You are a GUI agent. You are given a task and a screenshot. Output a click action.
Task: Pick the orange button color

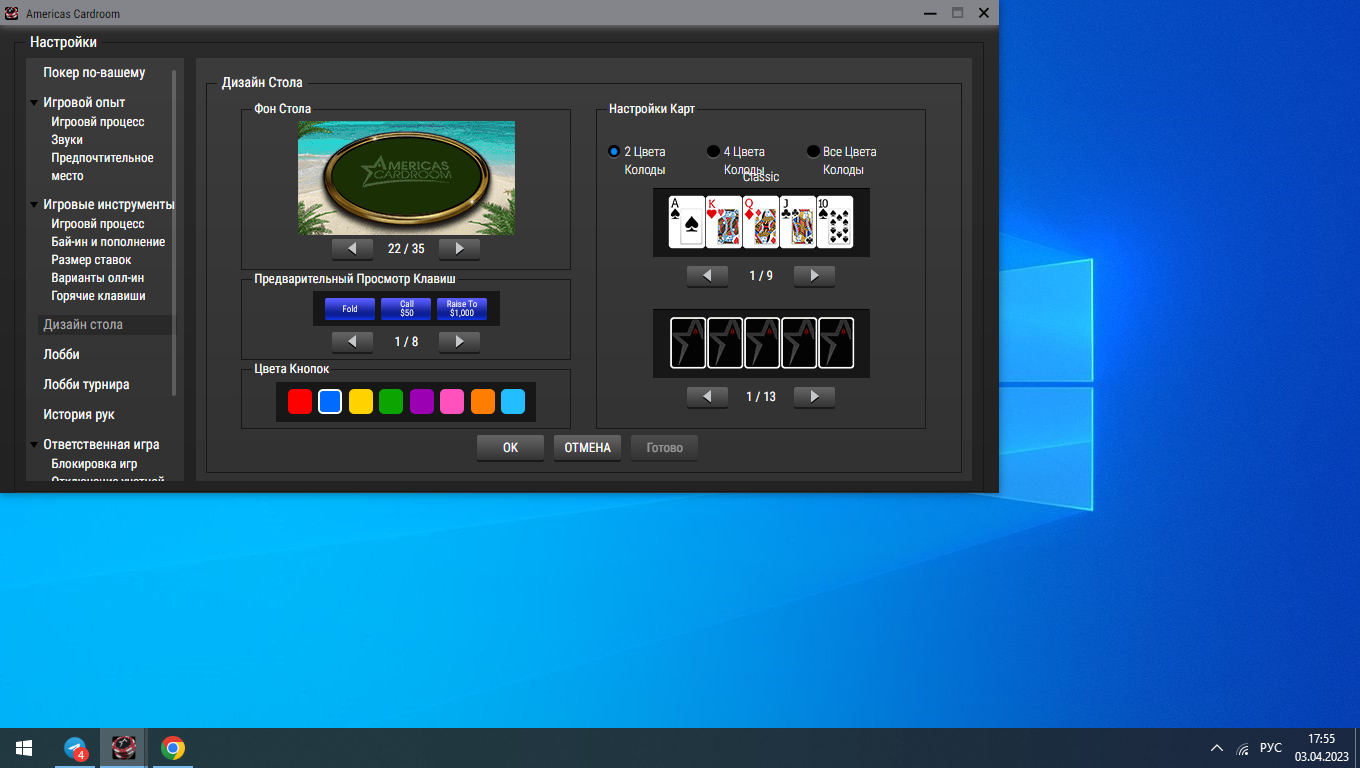(x=483, y=402)
